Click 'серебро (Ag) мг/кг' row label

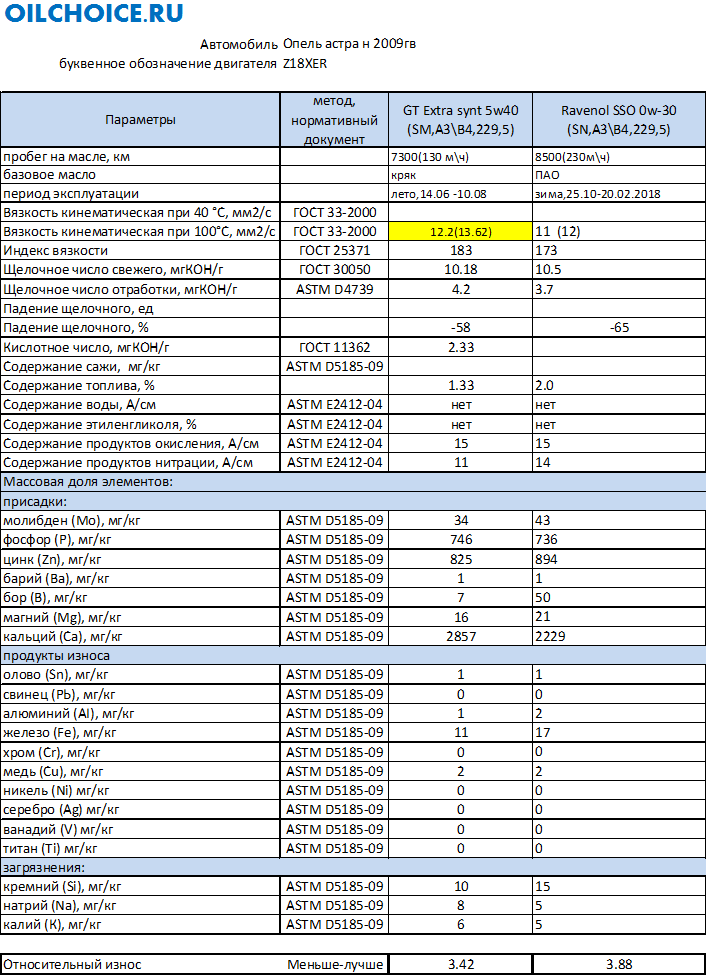(61, 809)
